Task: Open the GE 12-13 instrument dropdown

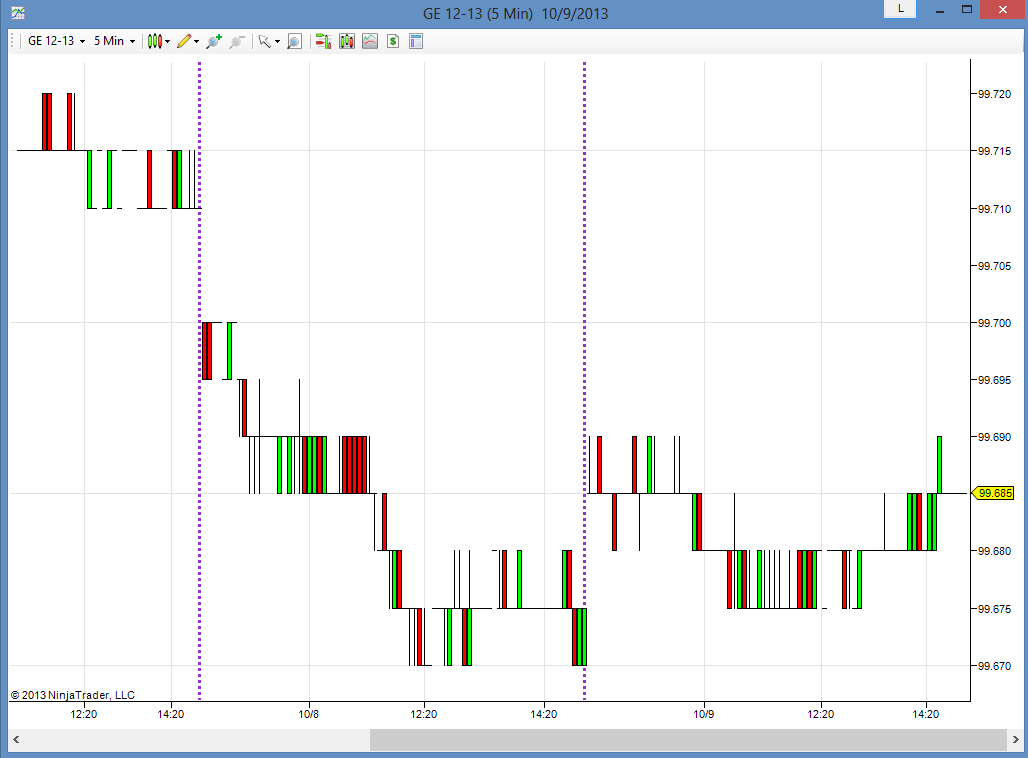Action: coord(56,41)
